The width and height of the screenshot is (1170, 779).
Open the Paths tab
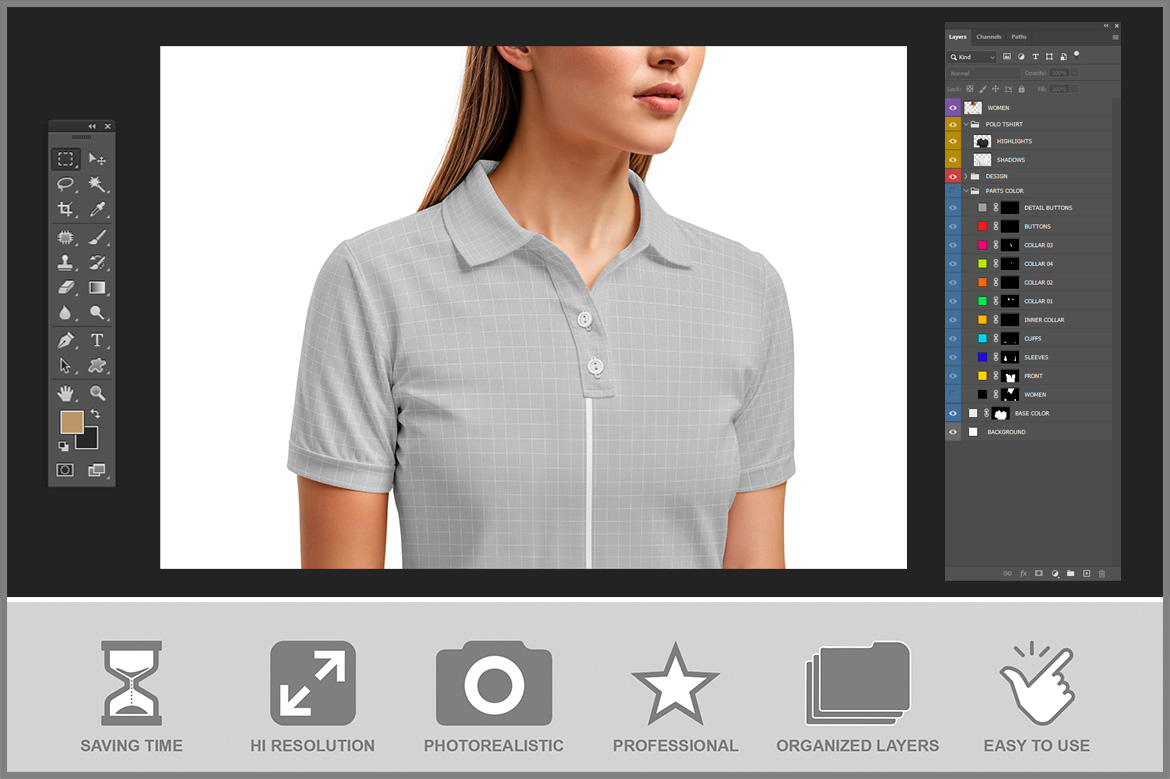coord(1018,37)
